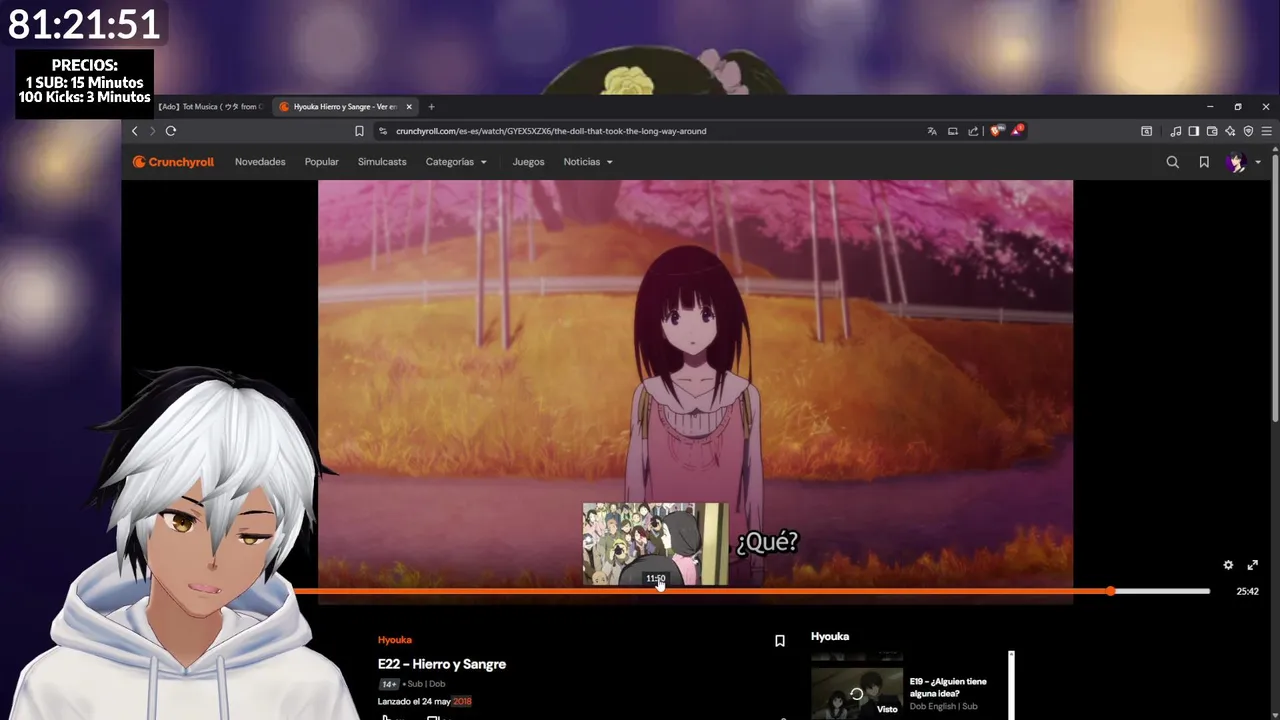Seek video at 11:50 on progress bar
The width and height of the screenshot is (1280, 720).
click(658, 591)
